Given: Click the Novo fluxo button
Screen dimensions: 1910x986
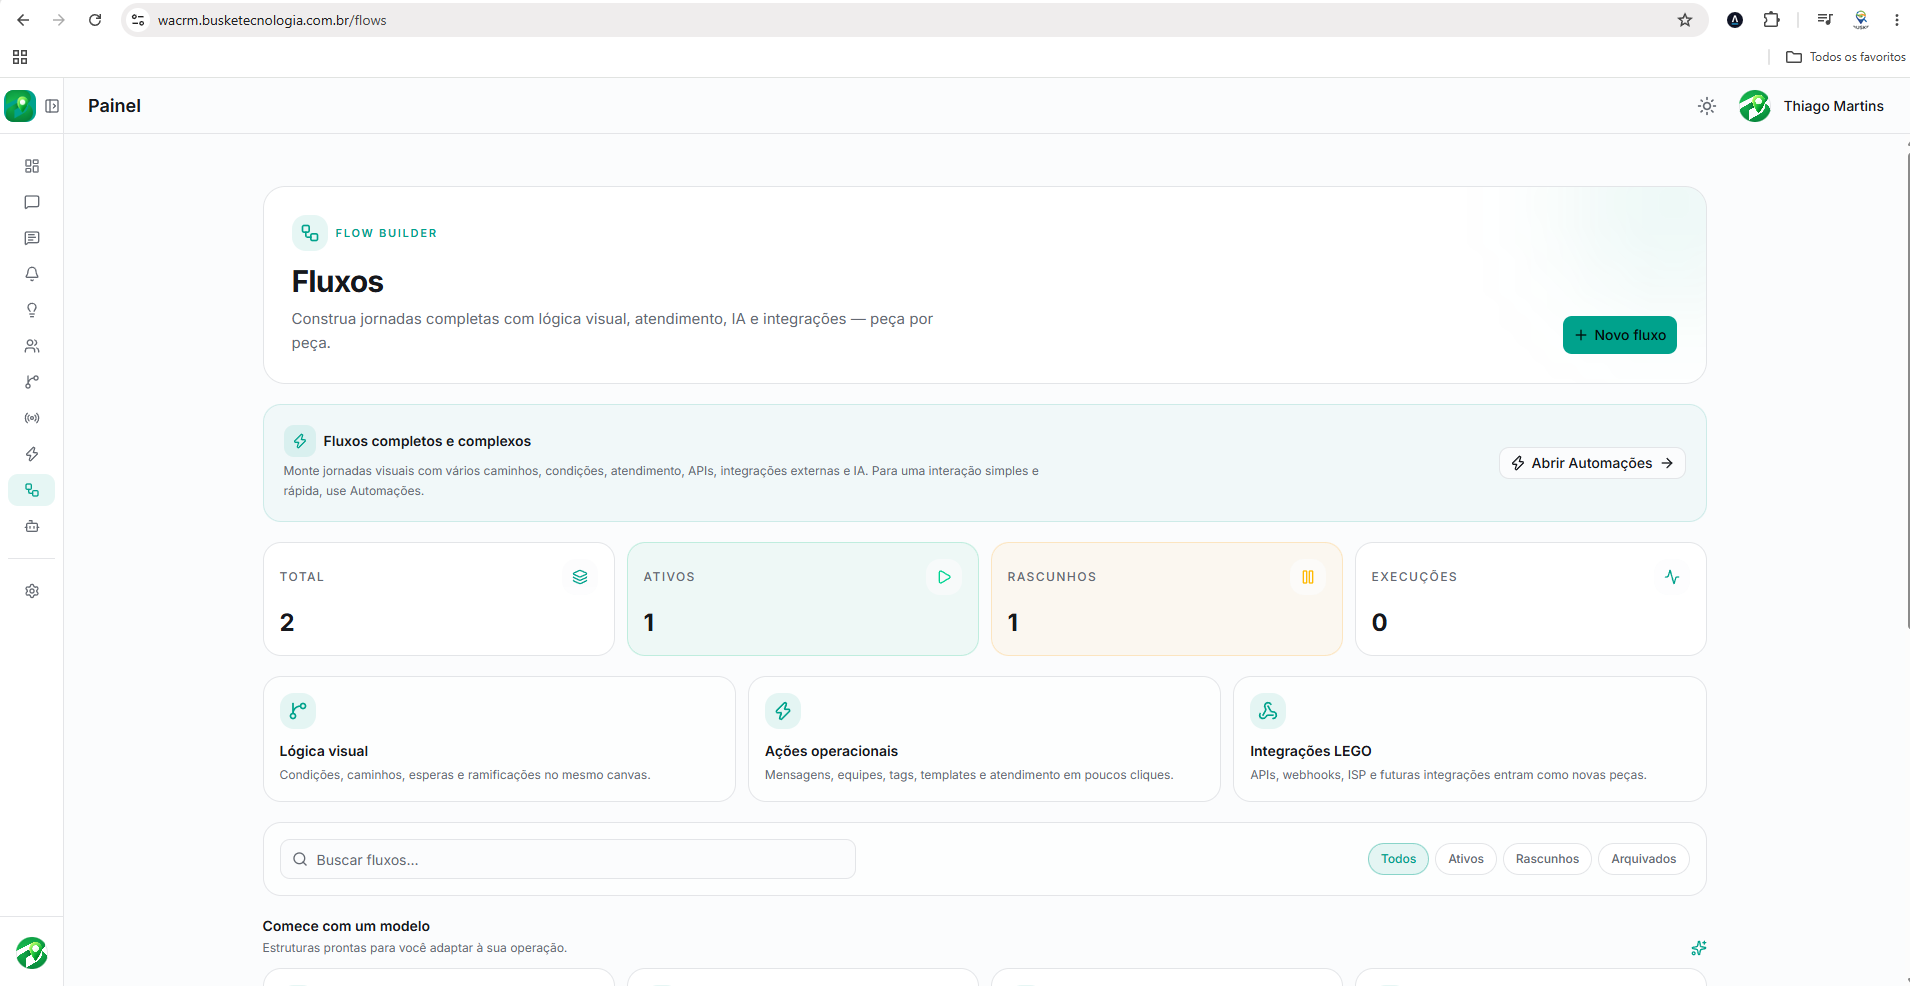Looking at the screenshot, I should [x=1620, y=335].
